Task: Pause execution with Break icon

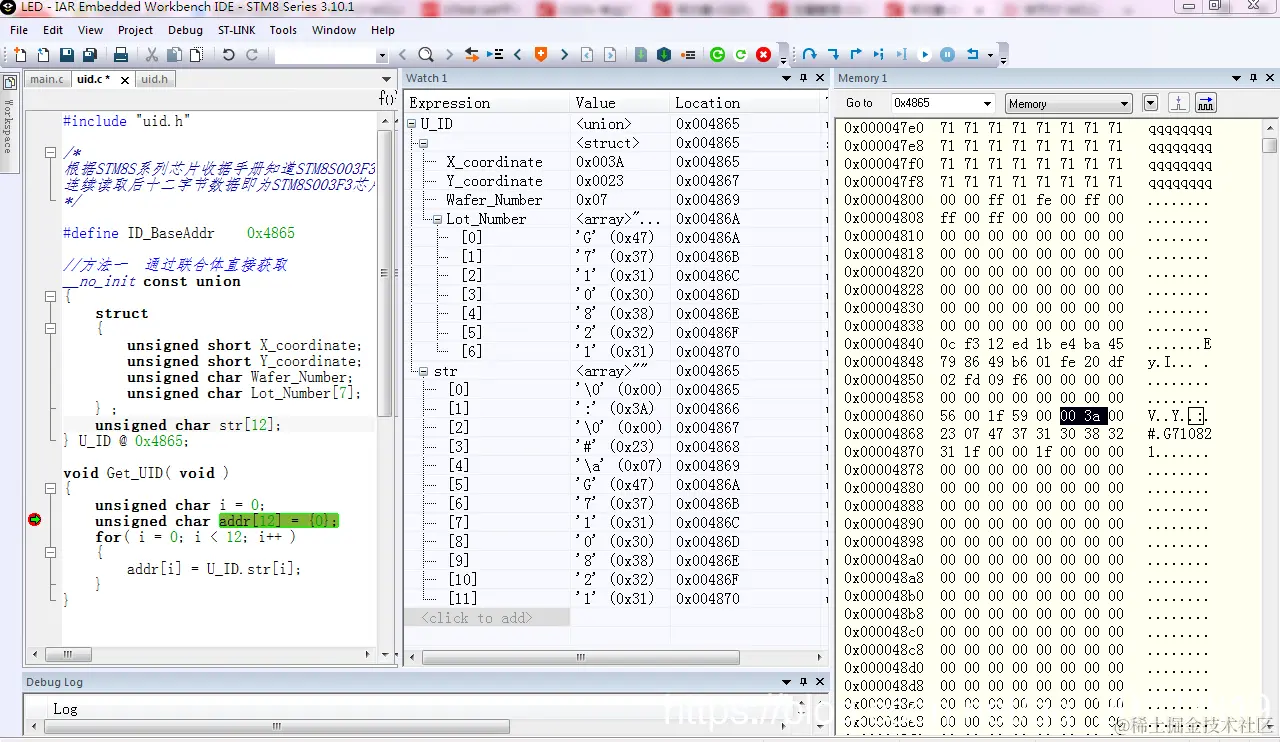Action: 947,55
